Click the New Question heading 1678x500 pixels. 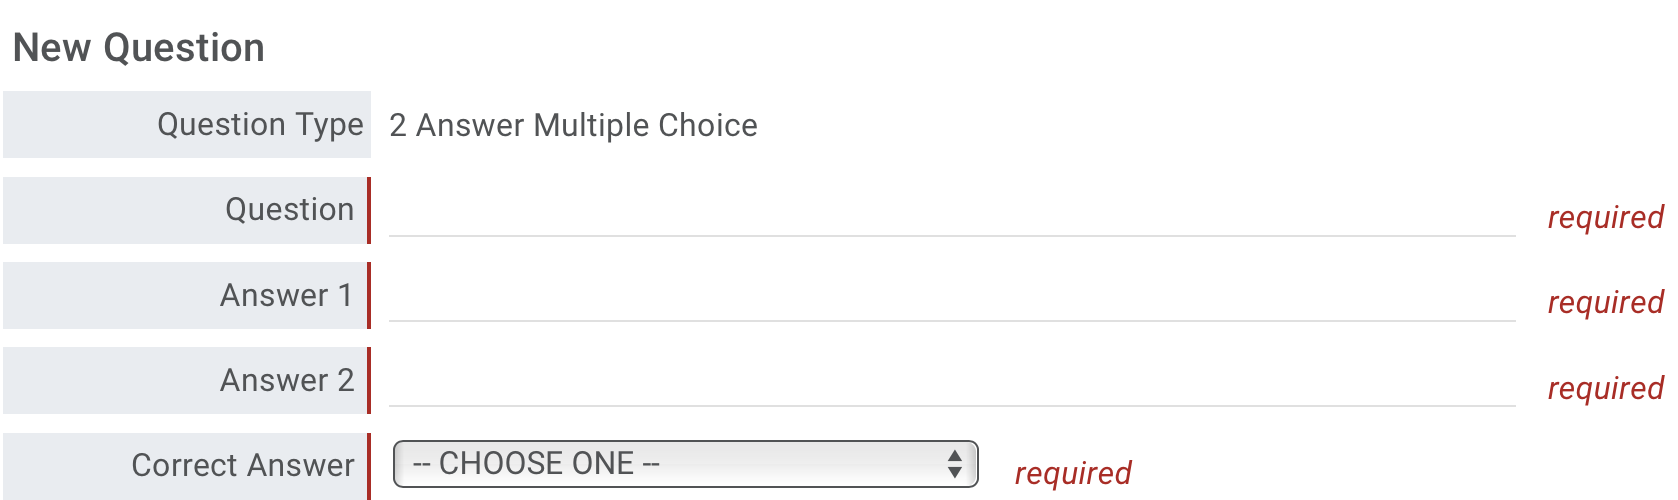coord(139,48)
